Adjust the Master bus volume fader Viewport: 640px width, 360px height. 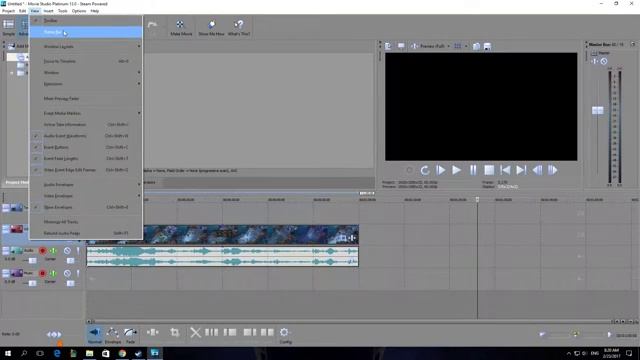pos(598,111)
